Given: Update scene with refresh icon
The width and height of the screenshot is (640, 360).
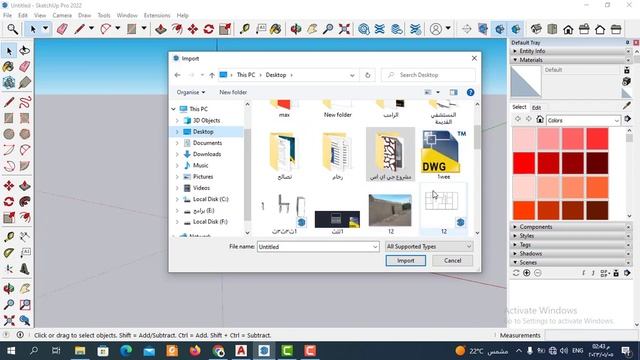Looking at the screenshot, I should coord(516,273).
